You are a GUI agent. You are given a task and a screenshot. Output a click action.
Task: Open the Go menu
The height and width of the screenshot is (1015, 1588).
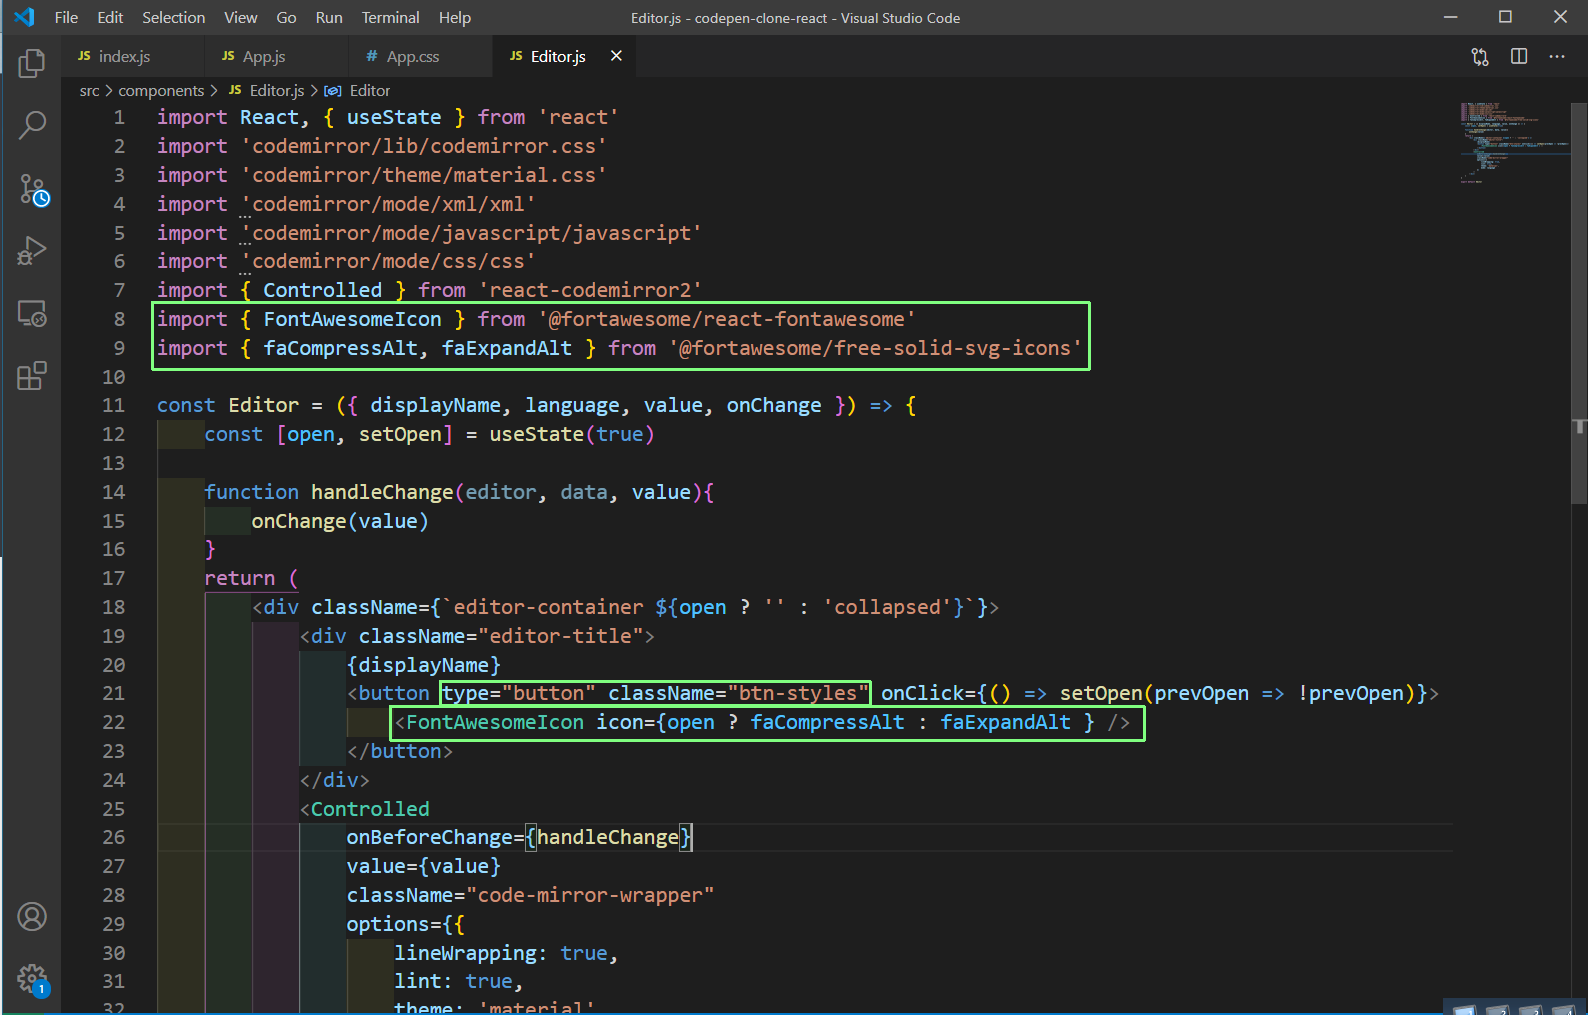pyautogui.click(x=286, y=17)
